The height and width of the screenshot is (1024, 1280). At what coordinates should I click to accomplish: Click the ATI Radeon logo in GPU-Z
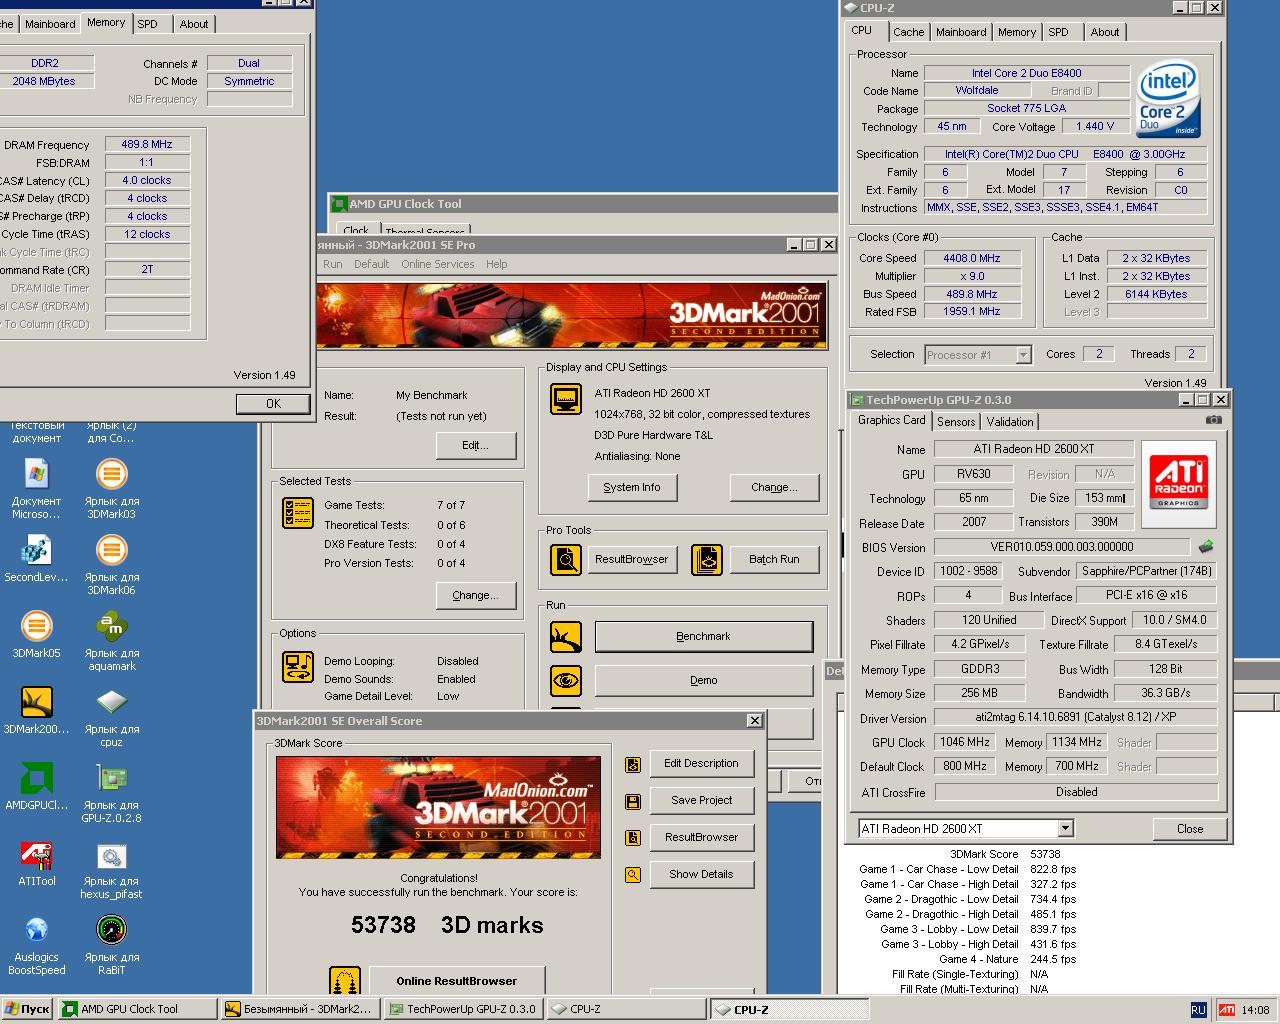point(1179,483)
